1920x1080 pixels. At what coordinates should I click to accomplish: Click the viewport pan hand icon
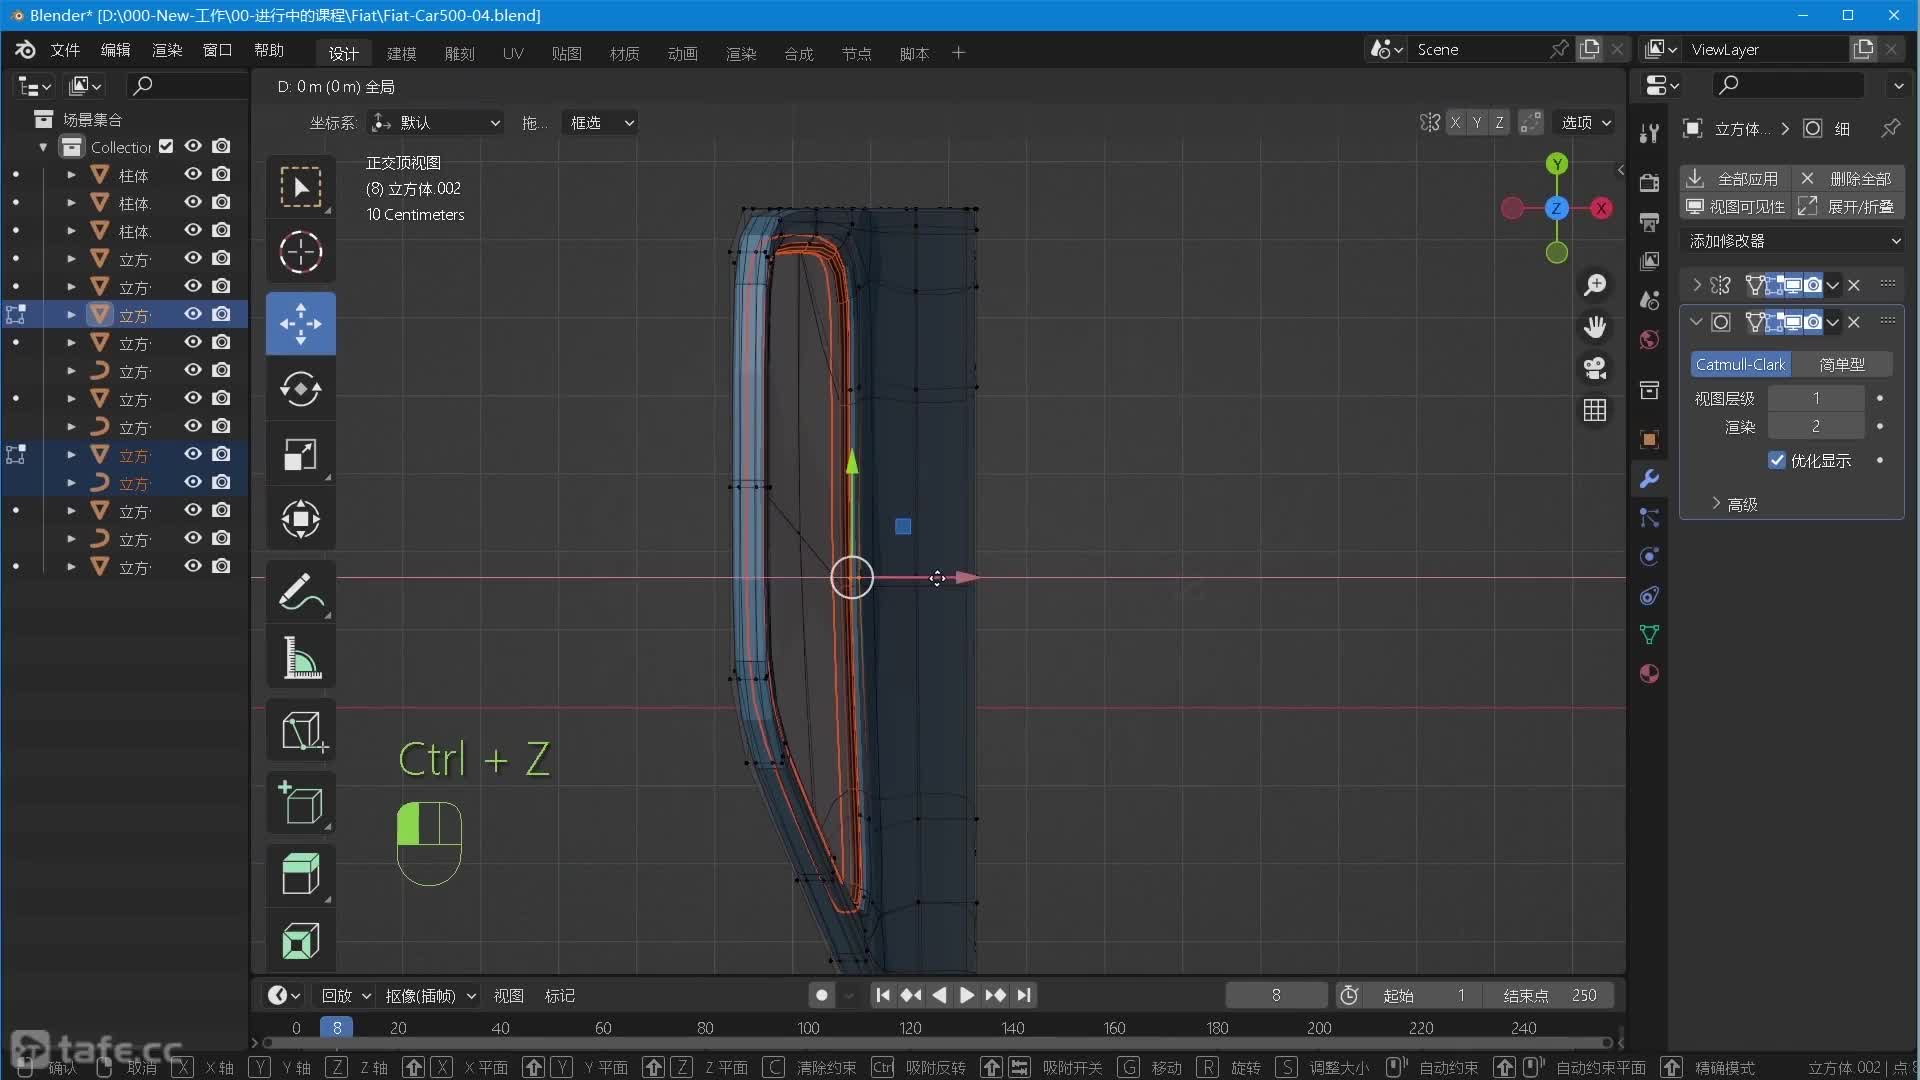click(1595, 327)
